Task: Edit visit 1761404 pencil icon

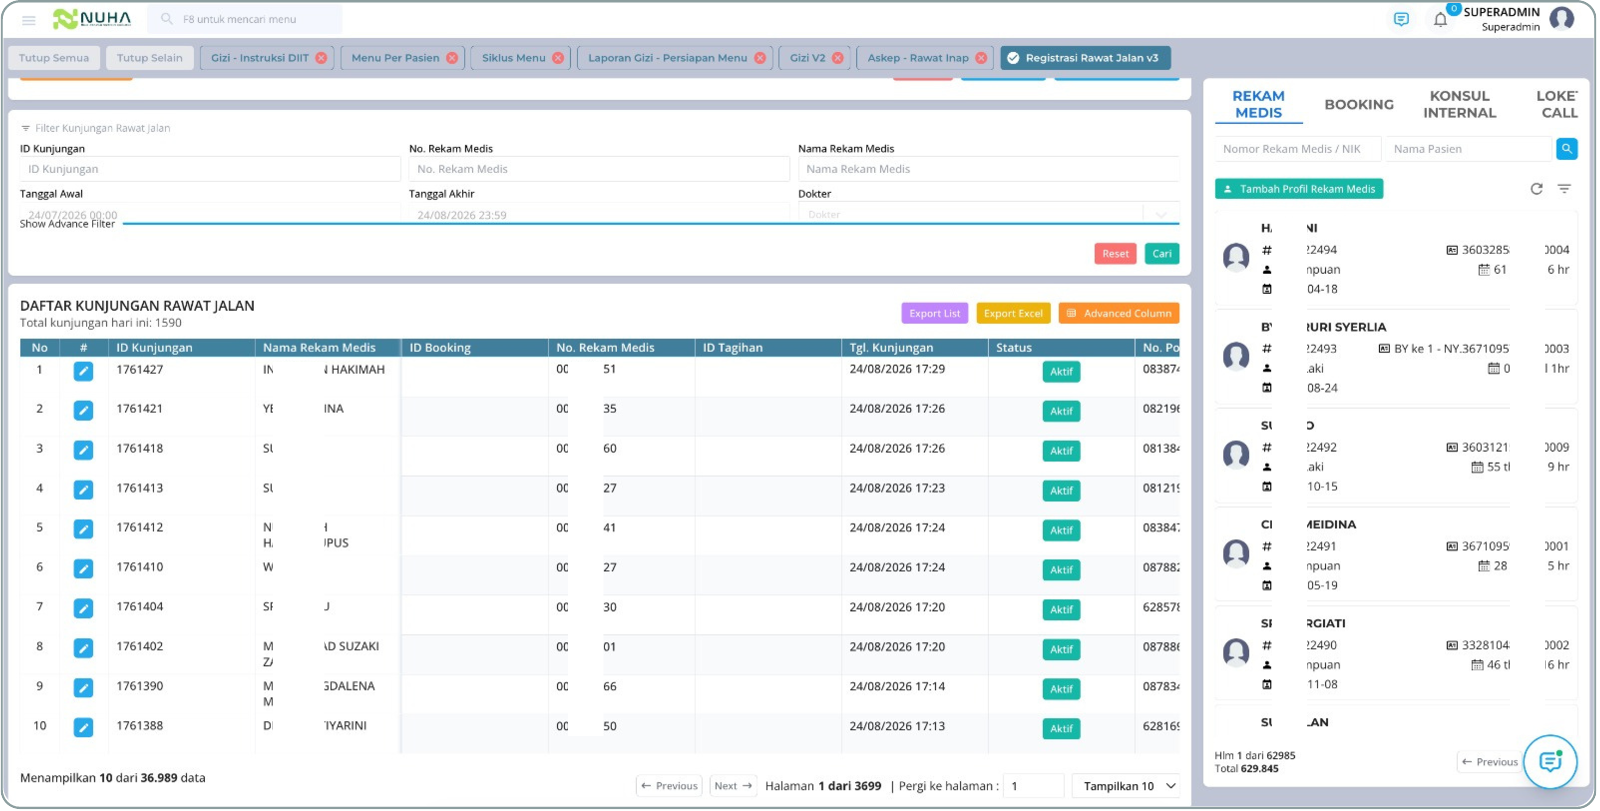Action: pos(83,608)
